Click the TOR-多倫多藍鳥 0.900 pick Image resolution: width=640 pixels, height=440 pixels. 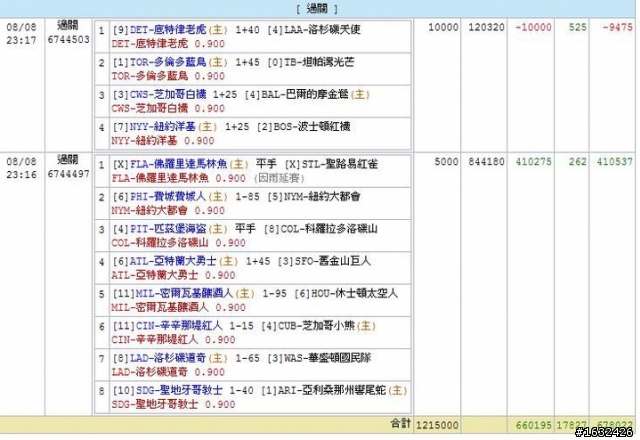168,76
